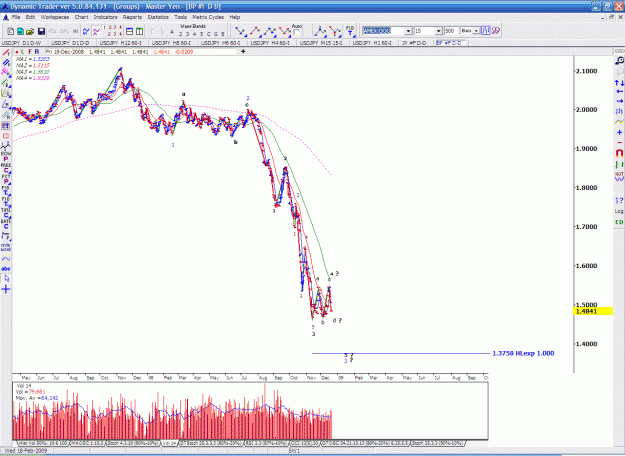This screenshot has height=456, width=625.
Task: Click the magenta wave indicator icon
Action: 96,31
